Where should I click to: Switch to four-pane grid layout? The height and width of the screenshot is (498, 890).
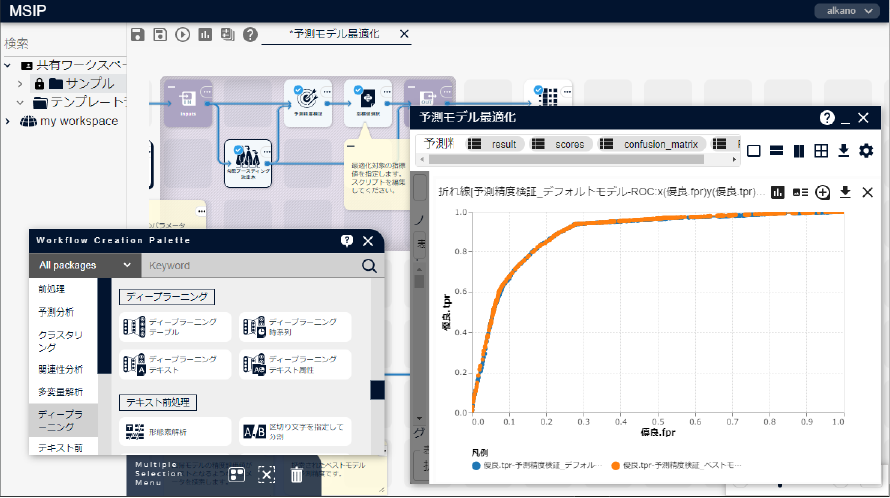click(x=821, y=151)
